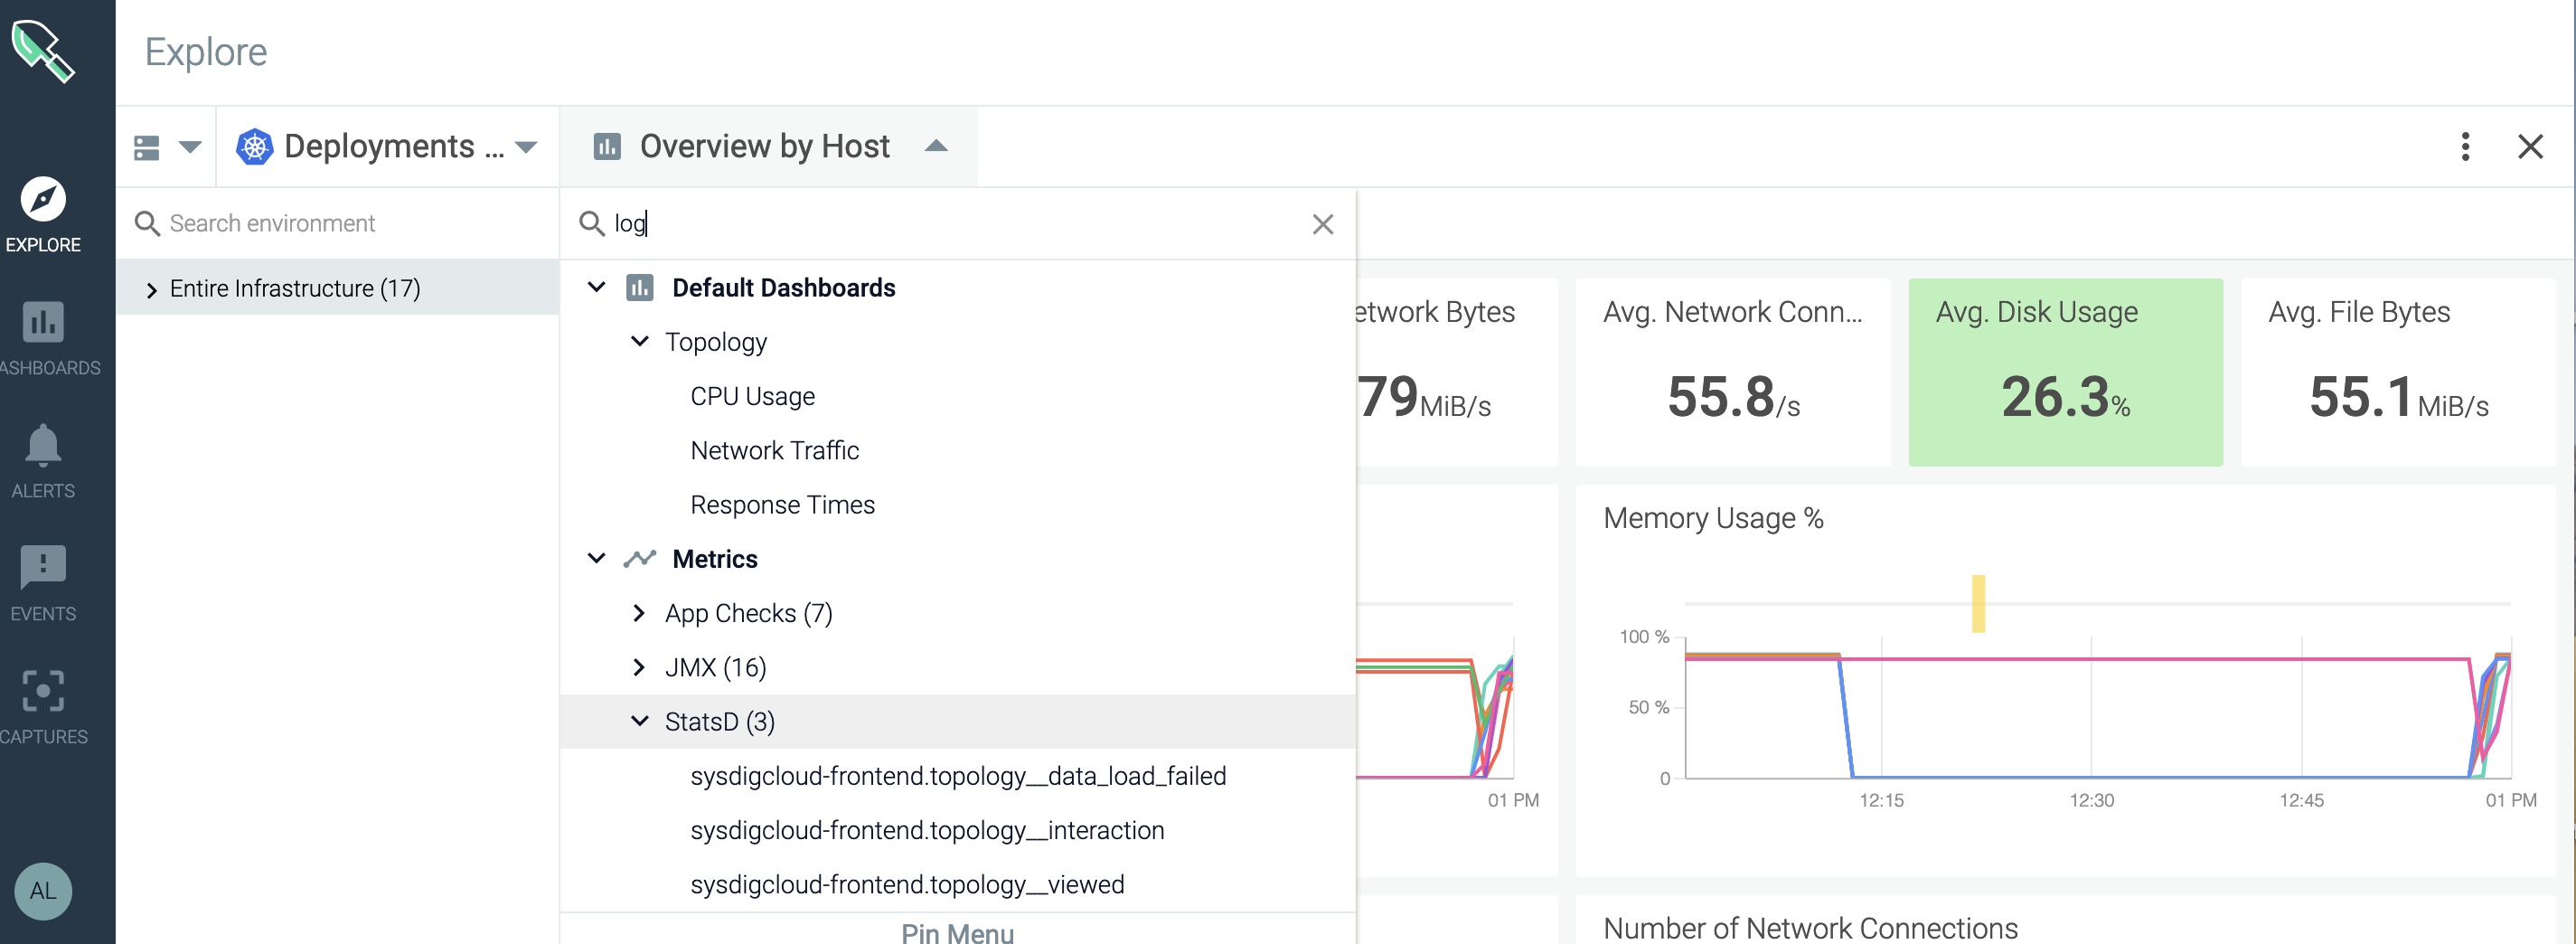Click the yellow event marker on Memory Usage chart

coord(1978,603)
